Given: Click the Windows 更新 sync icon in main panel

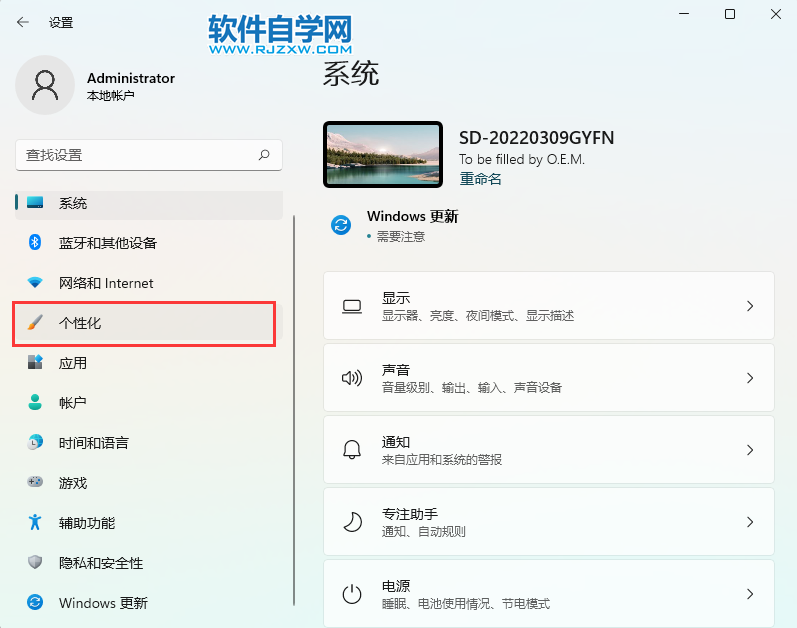Looking at the screenshot, I should [341, 225].
